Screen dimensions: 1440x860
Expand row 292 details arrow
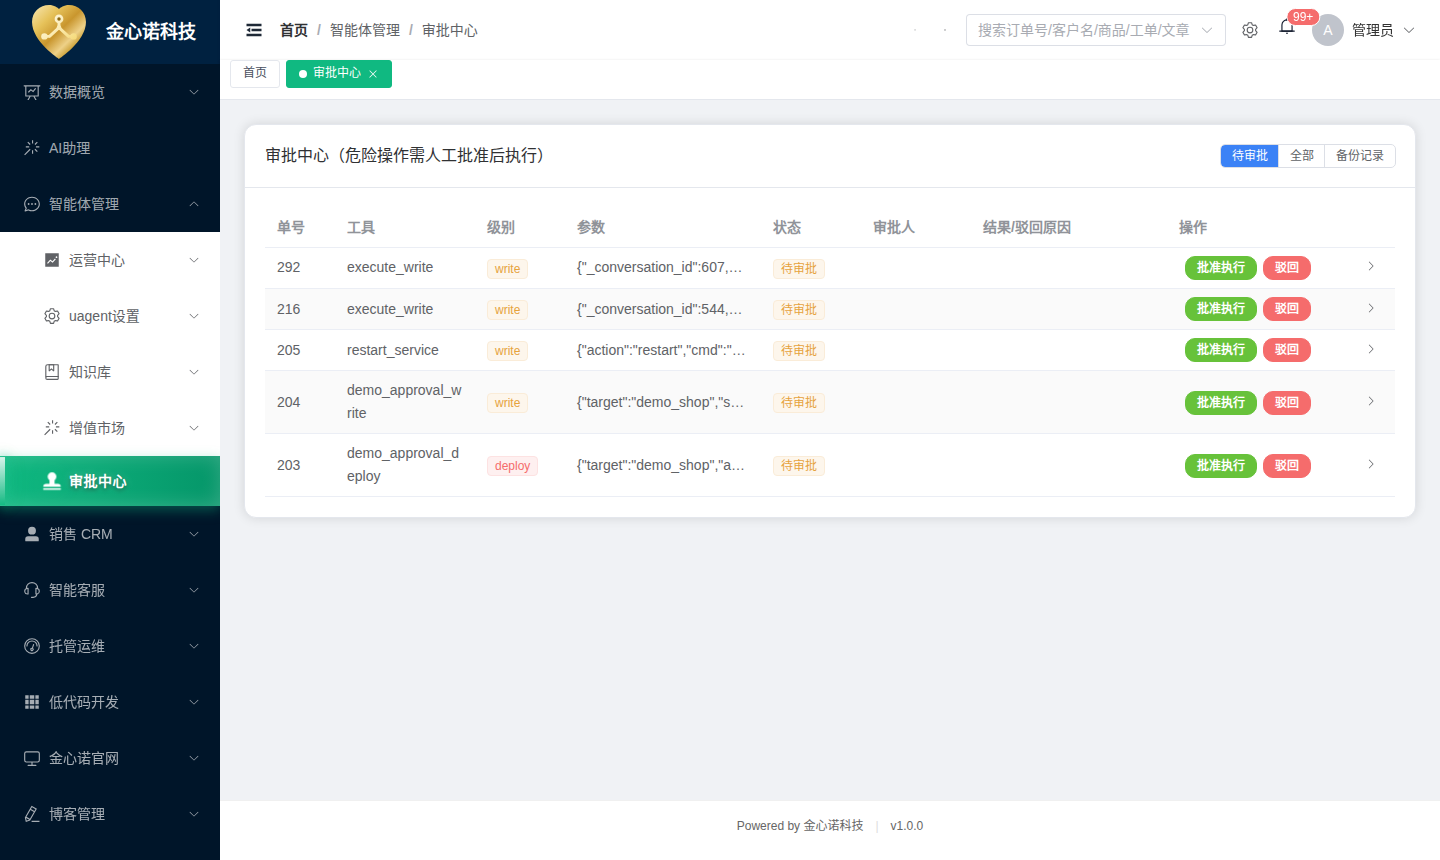[x=1371, y=266]
